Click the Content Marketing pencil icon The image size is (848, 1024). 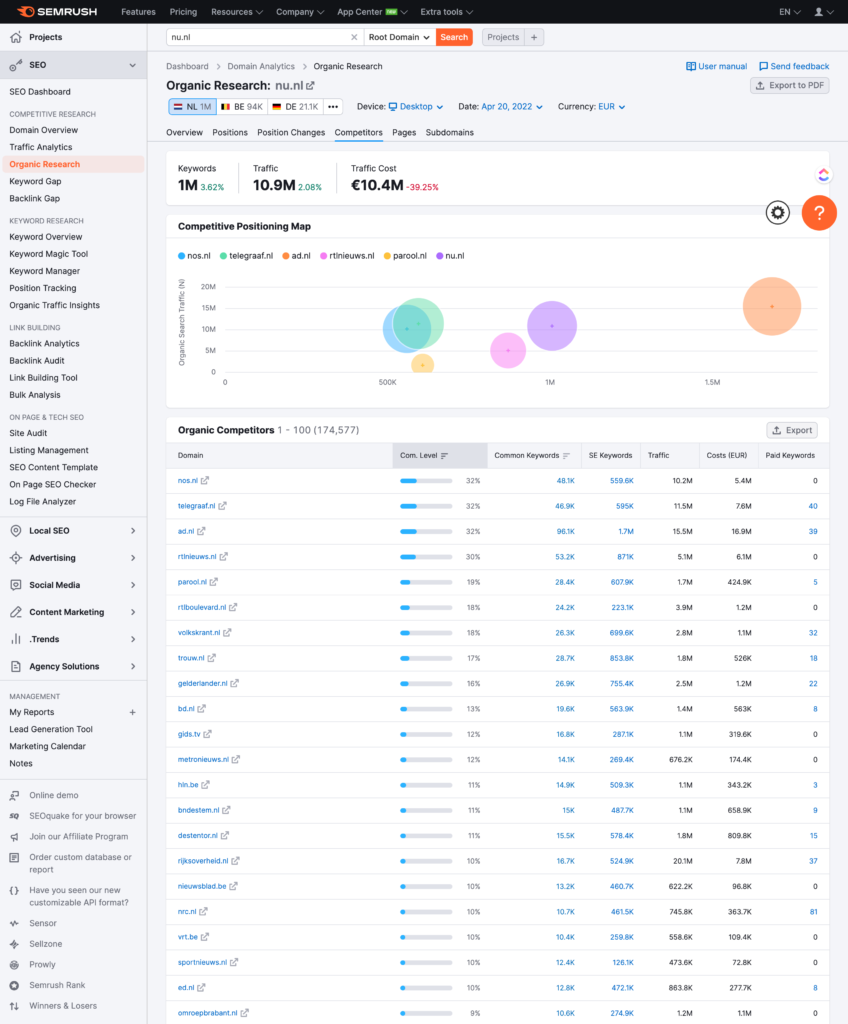(x=16, y=612)
